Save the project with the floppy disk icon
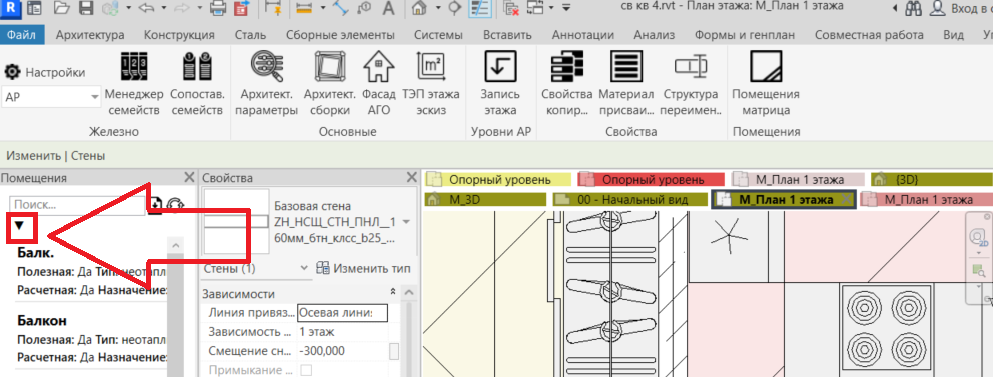This screenshot has width=993, height=377. [87, 8]
